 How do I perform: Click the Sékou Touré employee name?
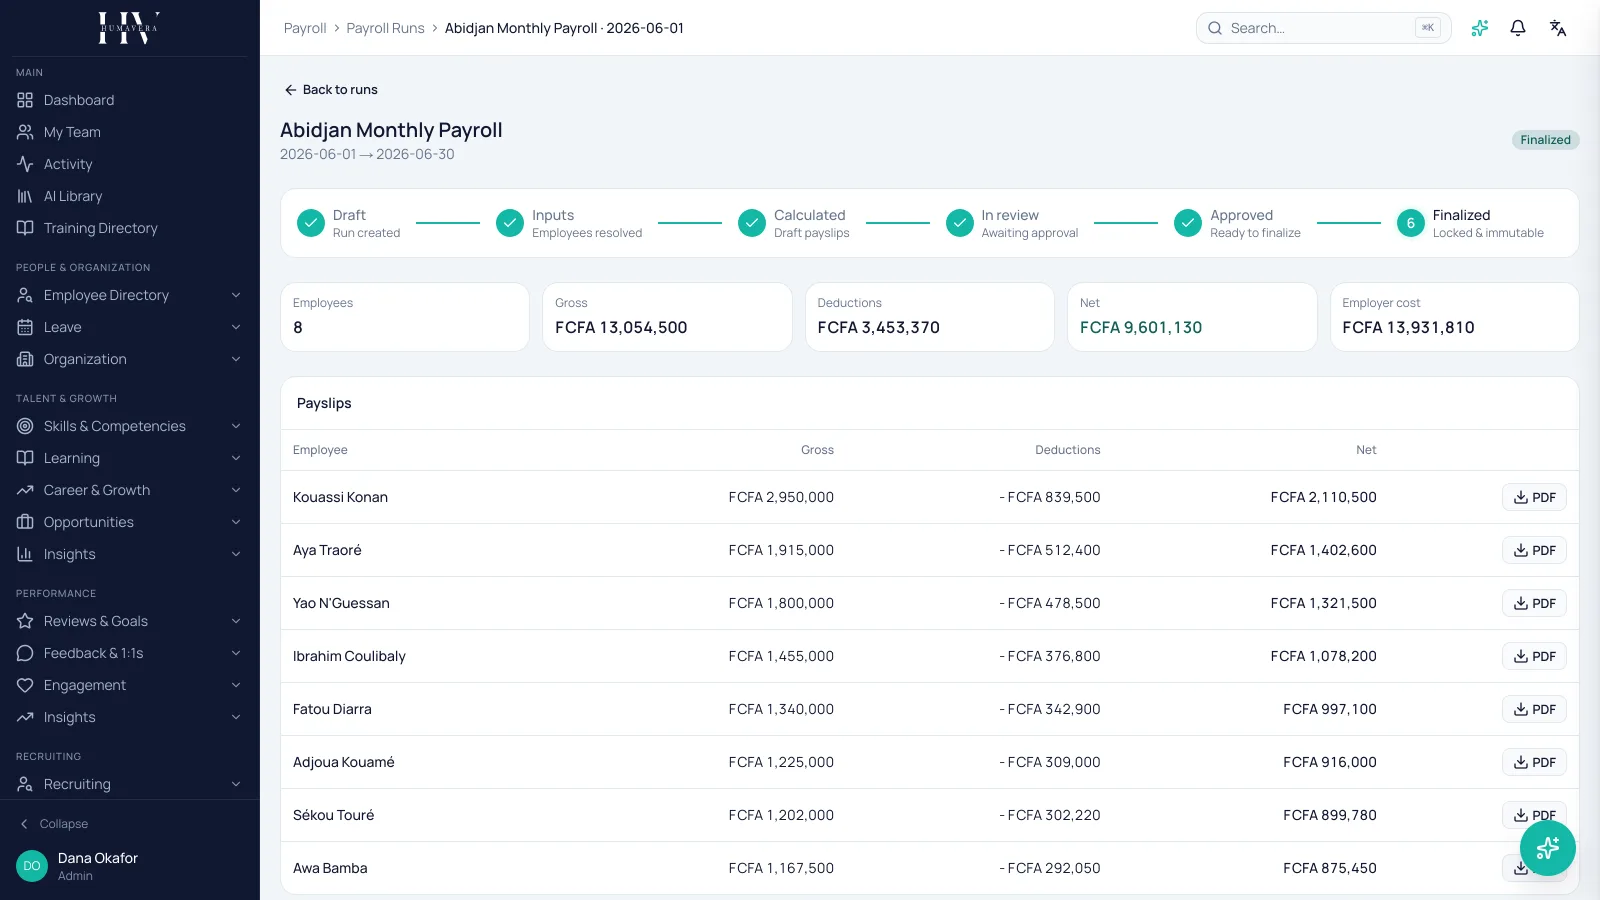click(x=333, y=815)
